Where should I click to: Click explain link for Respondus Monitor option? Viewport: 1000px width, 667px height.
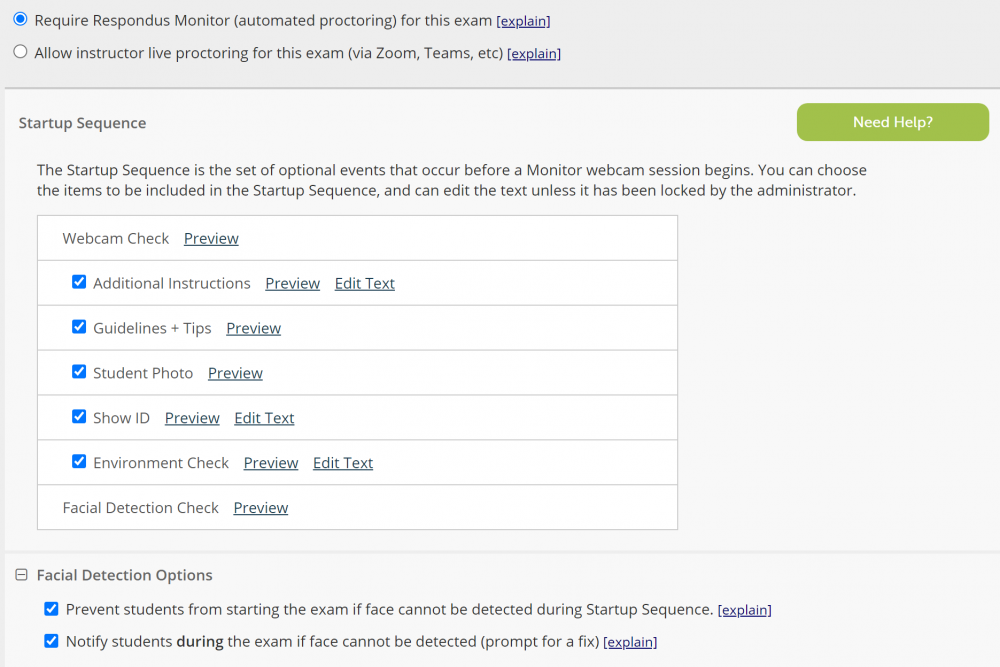tap(523, 21)
